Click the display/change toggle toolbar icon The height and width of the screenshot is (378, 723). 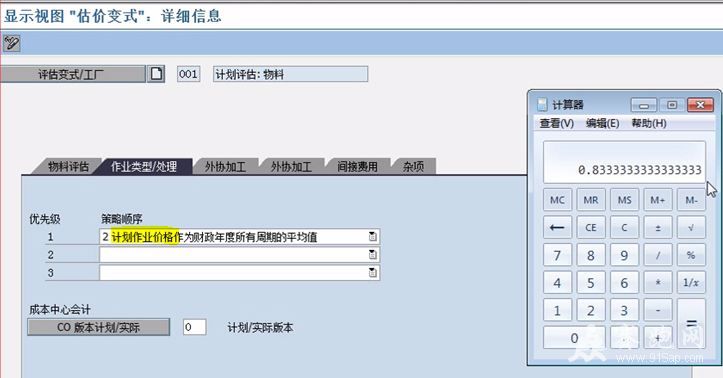pyautogui.click(x=11, y=43)
